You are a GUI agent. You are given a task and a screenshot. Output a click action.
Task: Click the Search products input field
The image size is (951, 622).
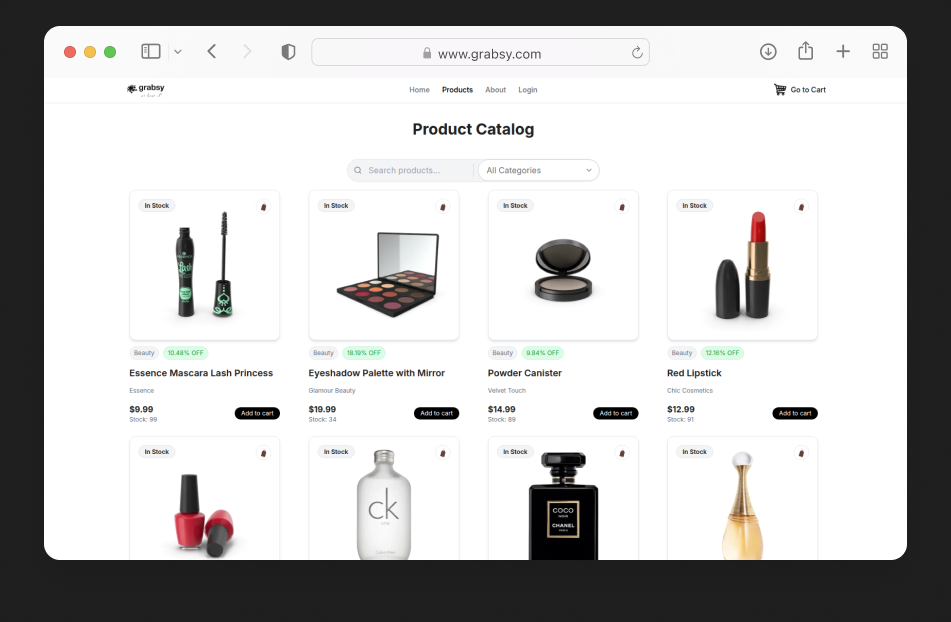(x=415, y=171)
